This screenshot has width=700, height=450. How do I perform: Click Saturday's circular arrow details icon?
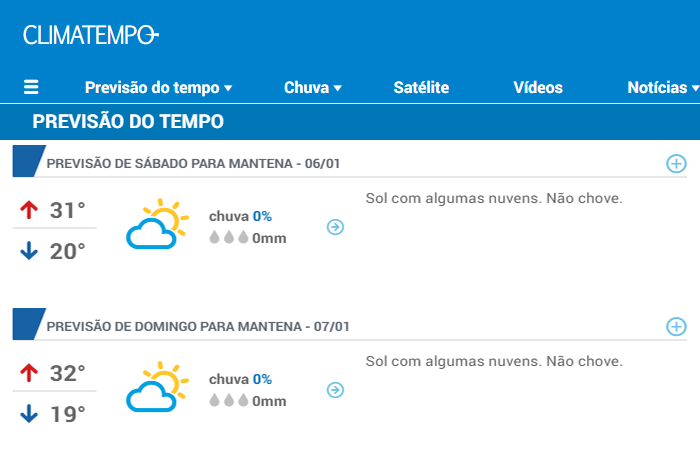coord(335,227)
